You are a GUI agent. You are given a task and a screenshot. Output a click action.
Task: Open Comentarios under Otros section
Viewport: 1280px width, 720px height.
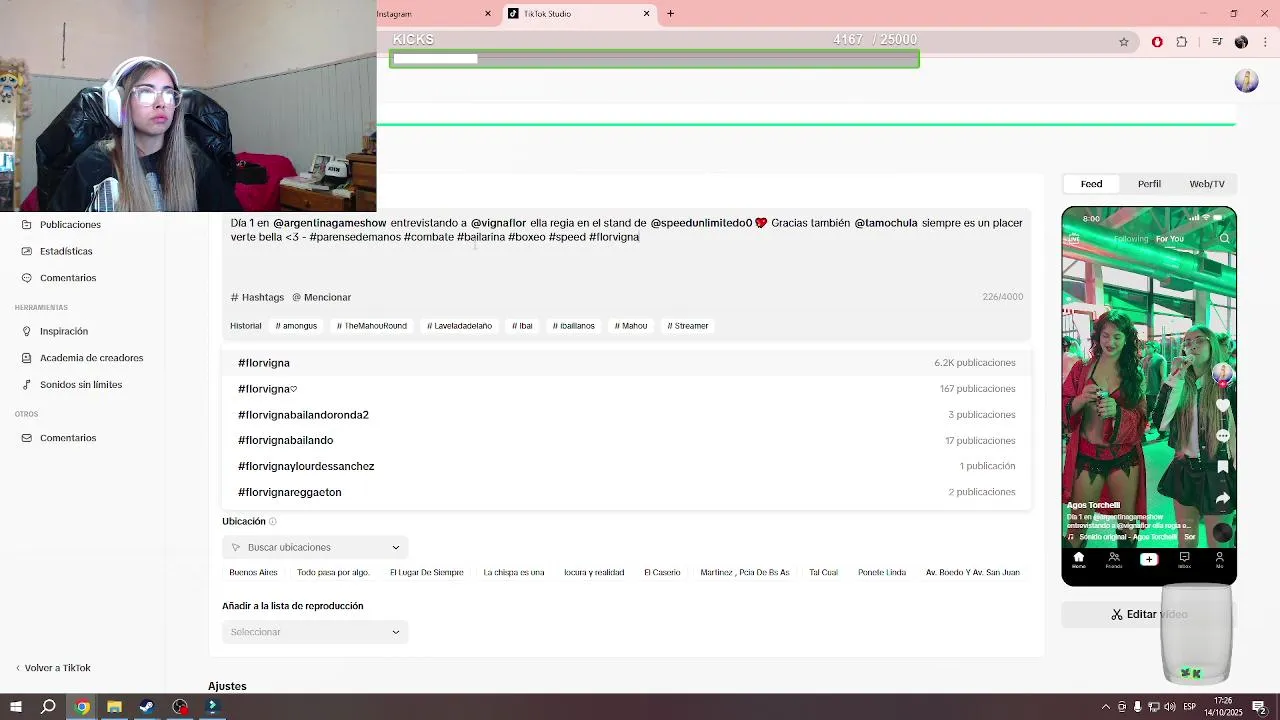tap(60, 438)
